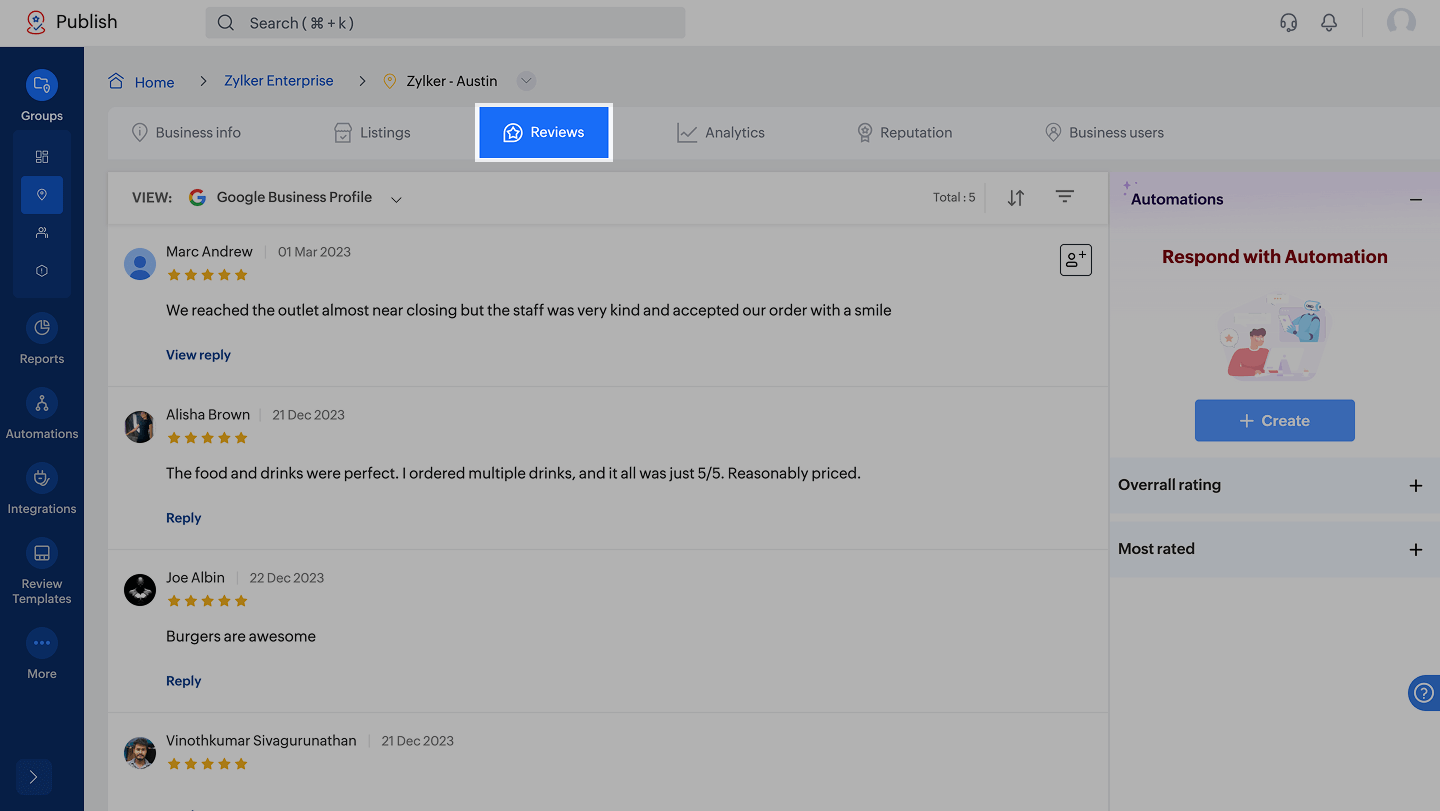Switch to Reputation tab
This screenshot has width=1440, height=811.
tap(904, 133)
